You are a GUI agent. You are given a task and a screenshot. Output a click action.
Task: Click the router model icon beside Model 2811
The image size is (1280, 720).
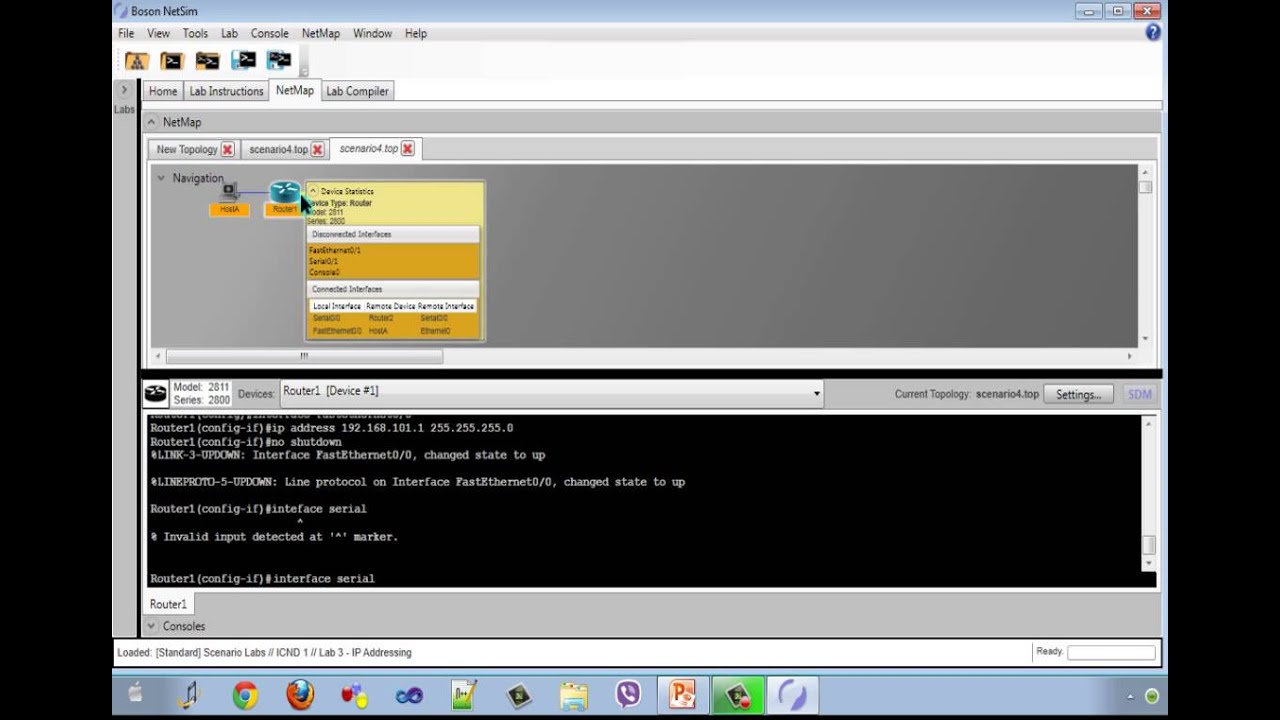point(155,393)
